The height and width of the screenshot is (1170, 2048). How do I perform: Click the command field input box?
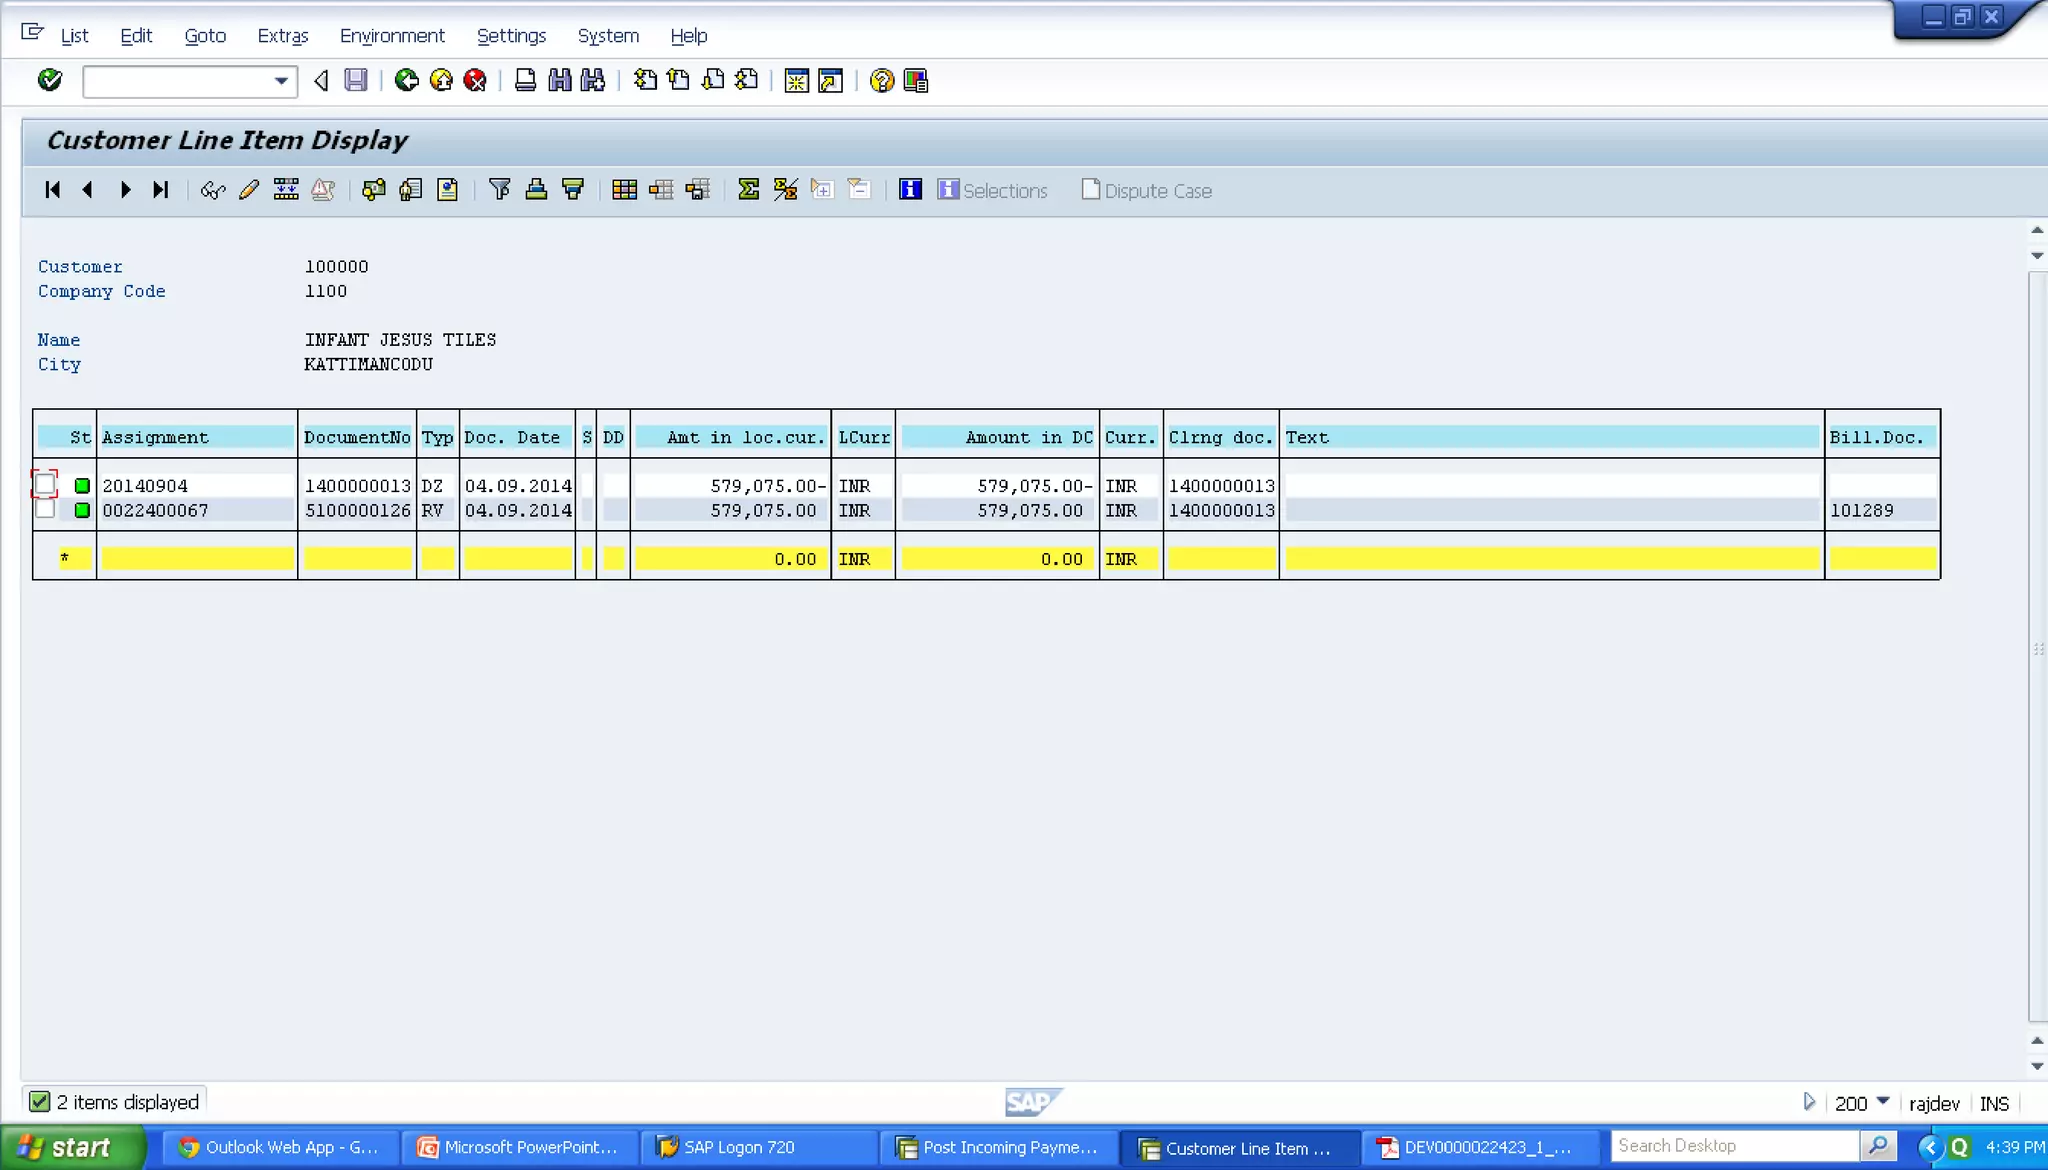coord(177,81)
